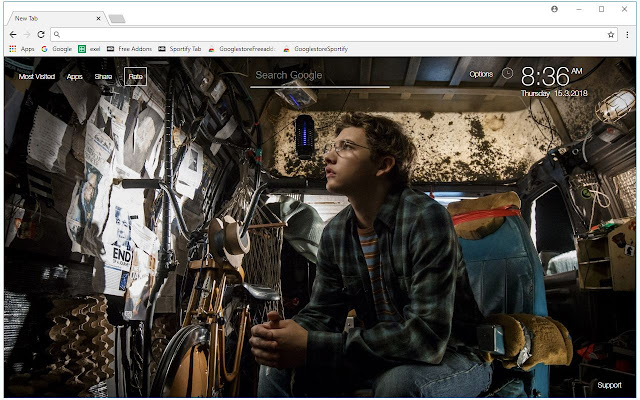Maximize the browser window
Viewport: 640px width, 400px height.
pos(601,9)
